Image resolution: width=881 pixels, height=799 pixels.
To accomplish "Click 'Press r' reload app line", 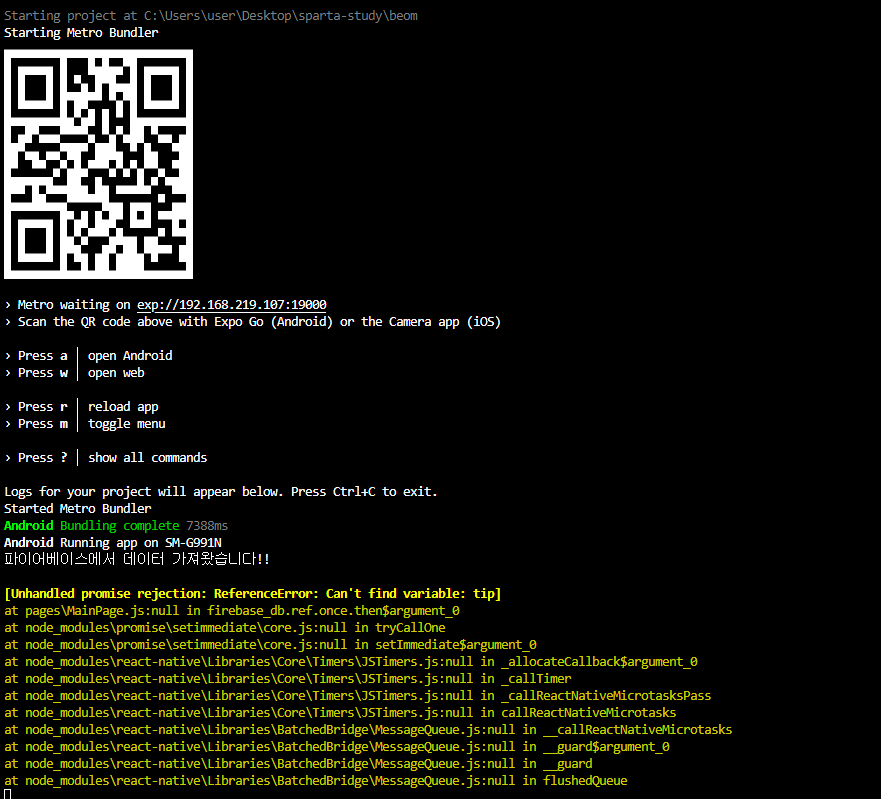I will tap(81, 407).
